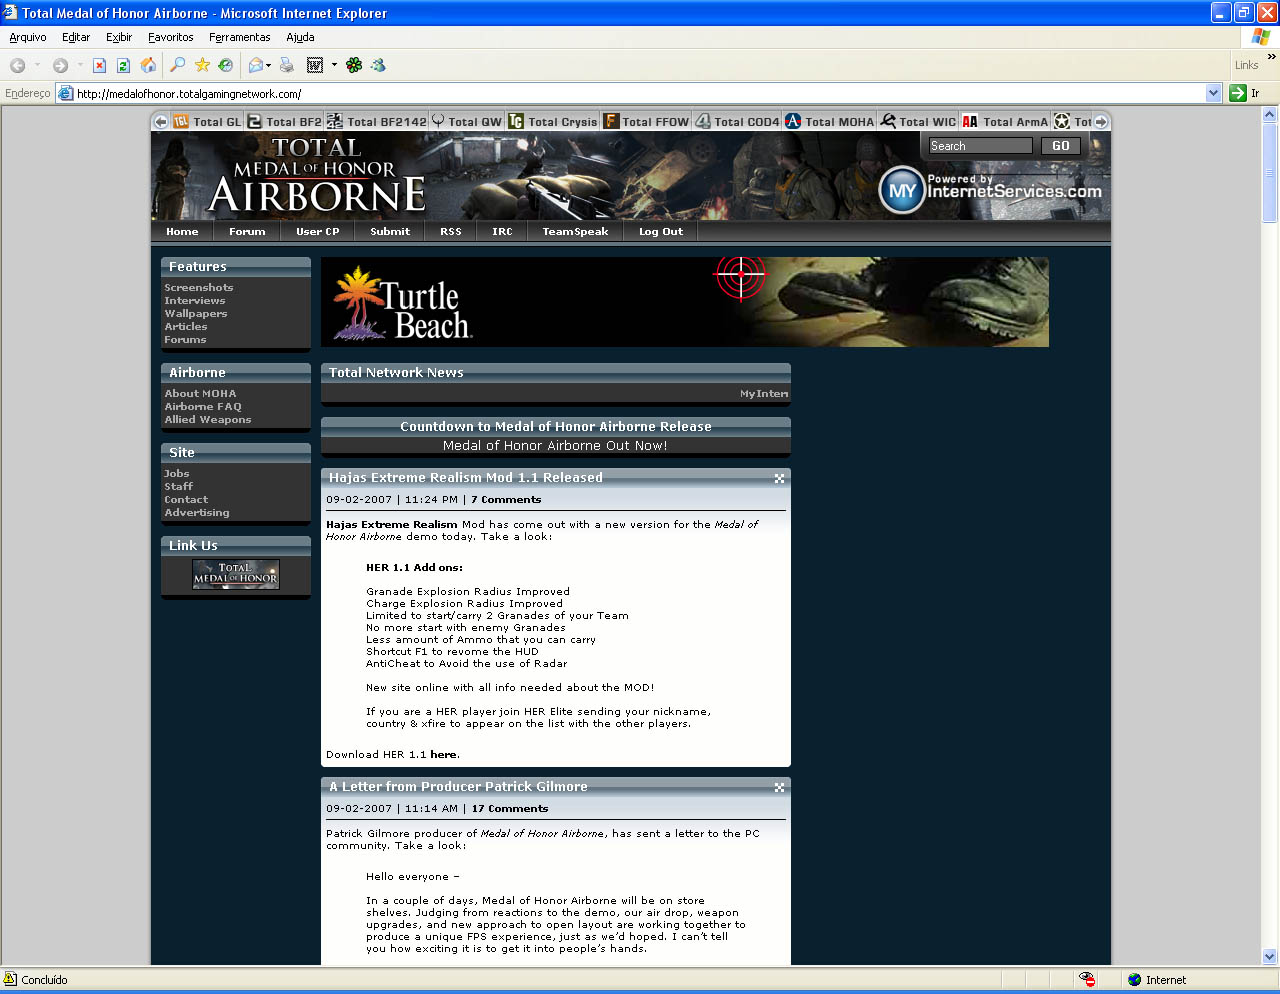The image size is (1280, 994).
Task: Expand the address bar URL dropdown
Action: [x=1213, y=93]
